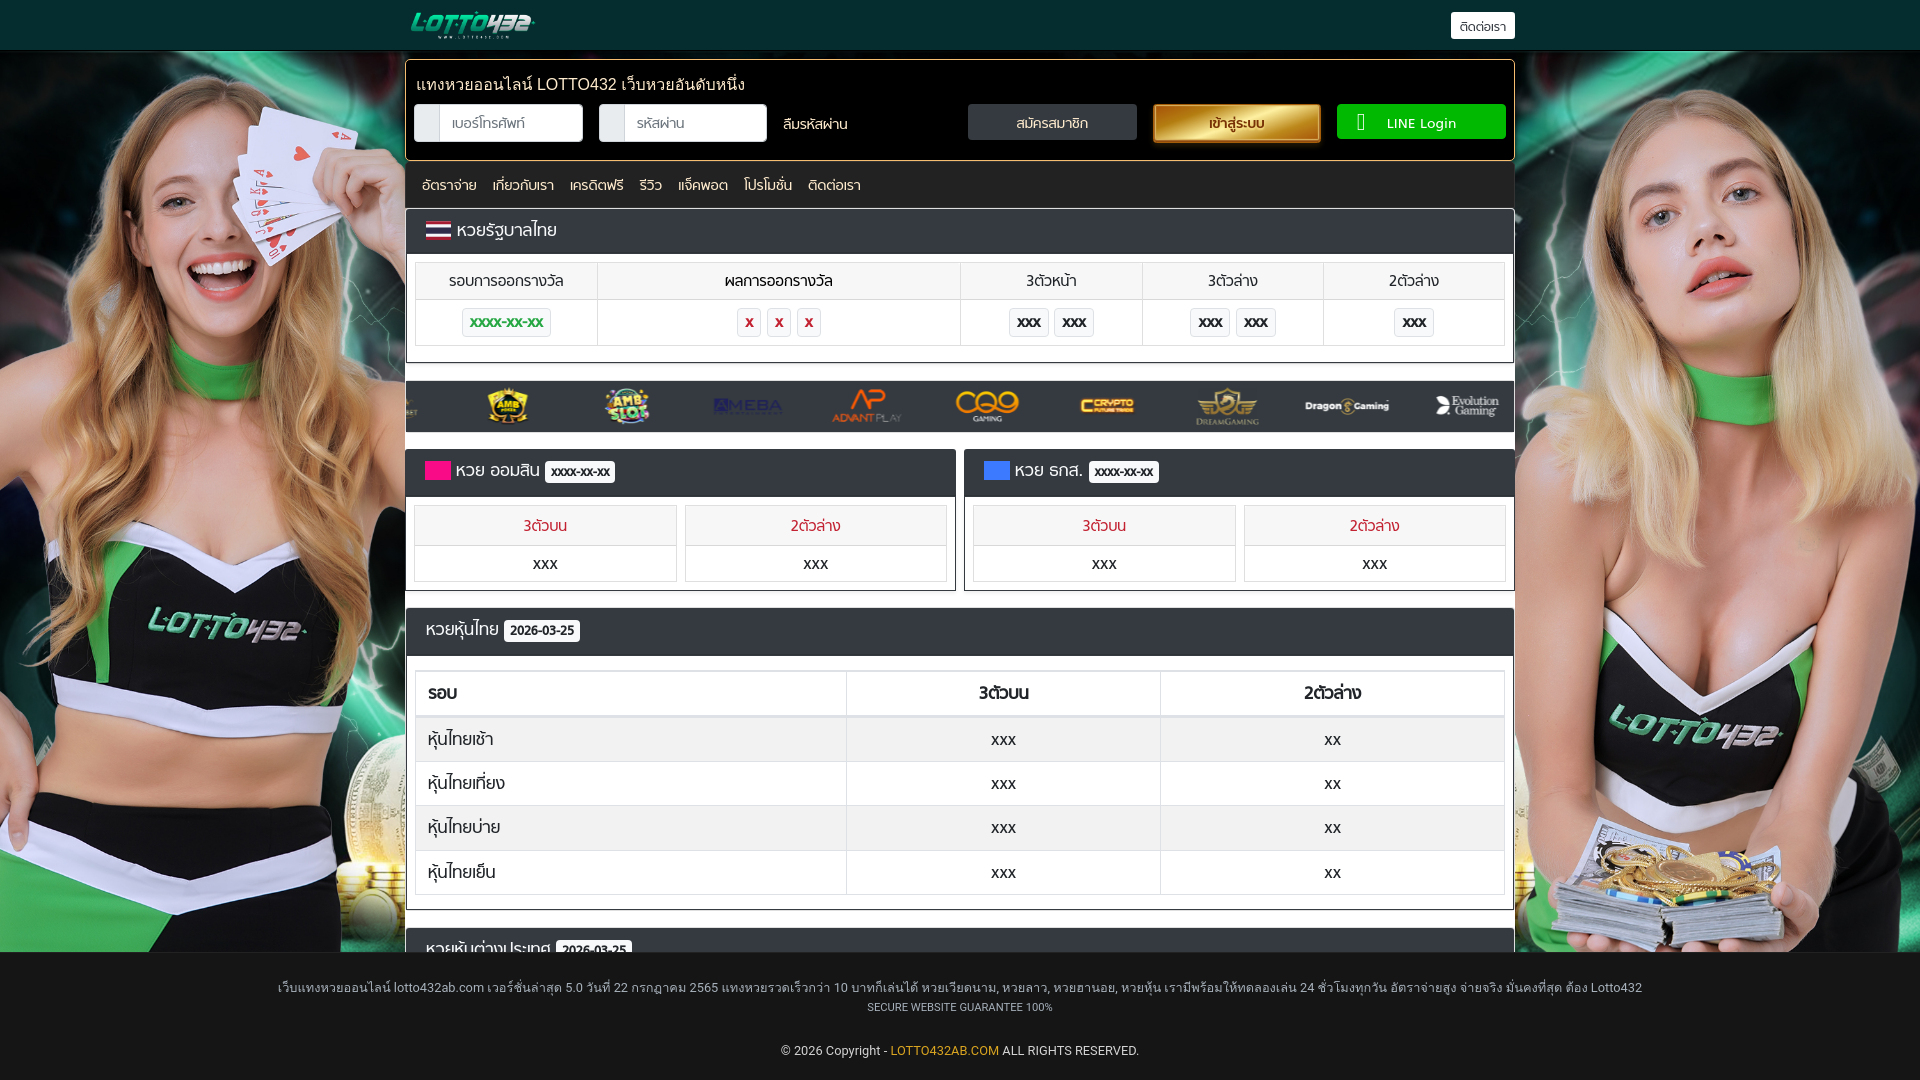This screenshot has width=1920, height=1080.
Task: Click the สมัครสมาชิก register button
Action: [1052, 122]
